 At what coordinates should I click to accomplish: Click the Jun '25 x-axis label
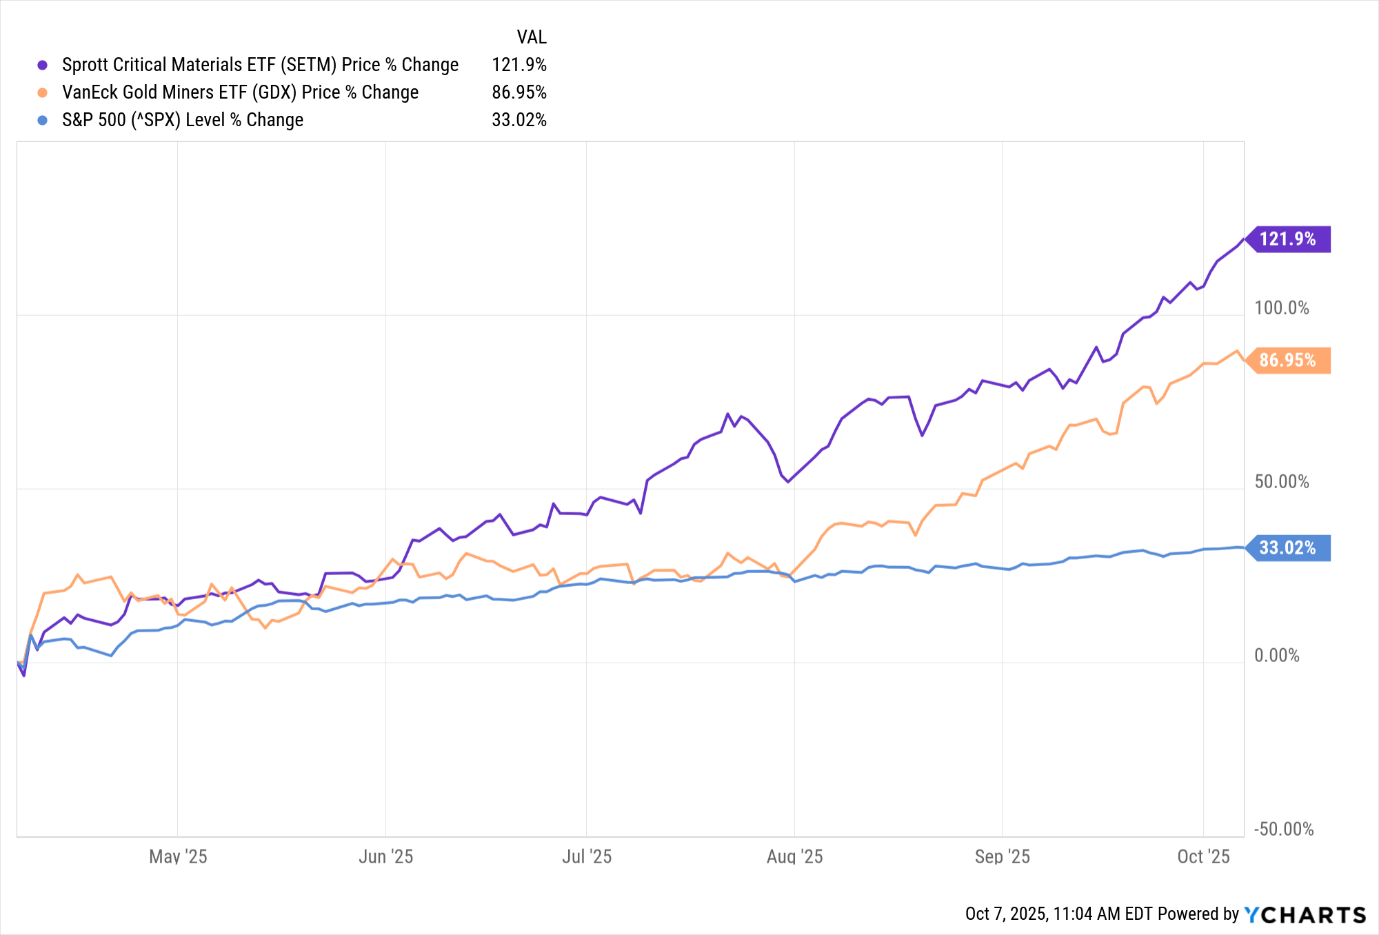coord(386,857)
